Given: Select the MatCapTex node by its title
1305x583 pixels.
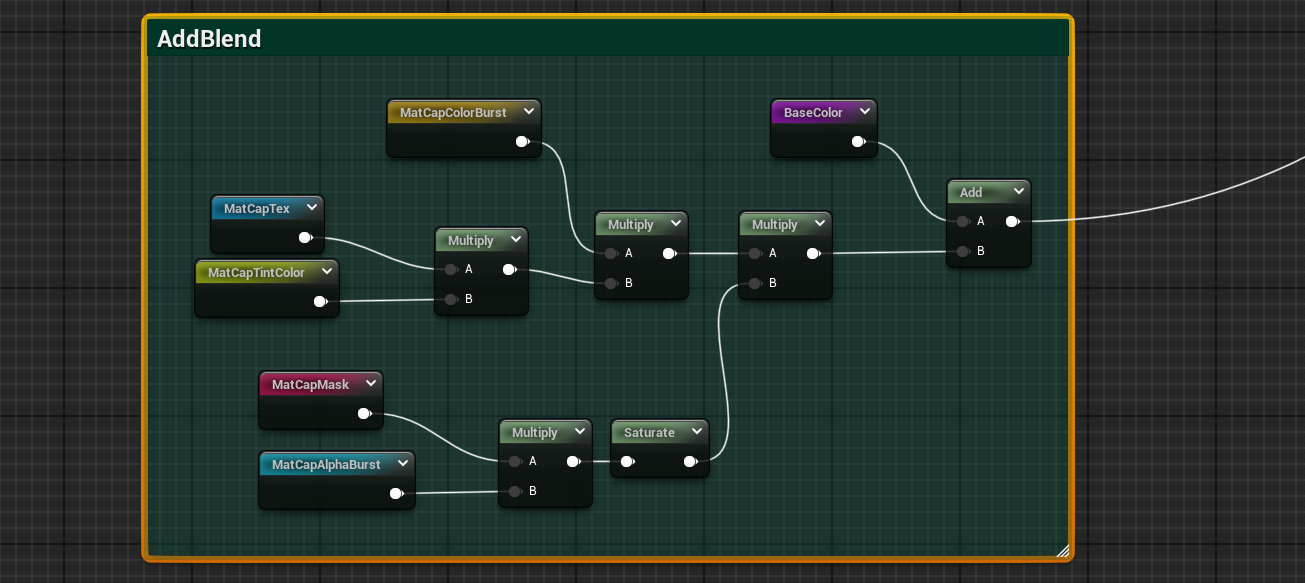Looking at the screenshot, I should tap(256, 209).
